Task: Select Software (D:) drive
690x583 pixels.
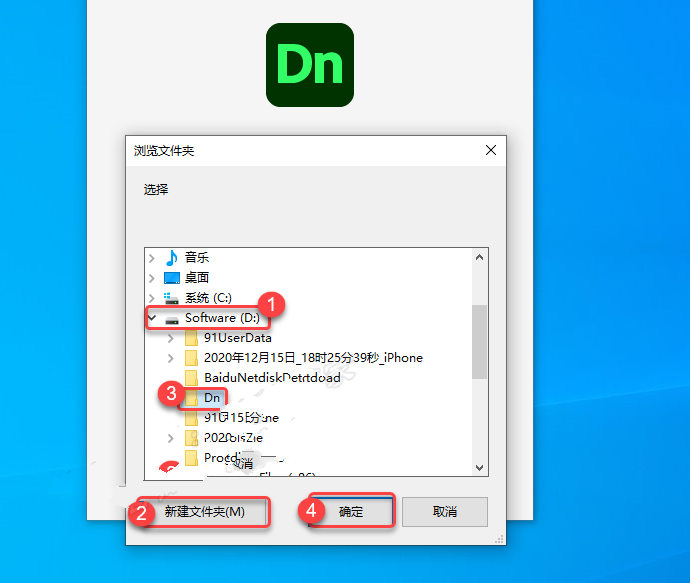Action: tap(222, 318)
